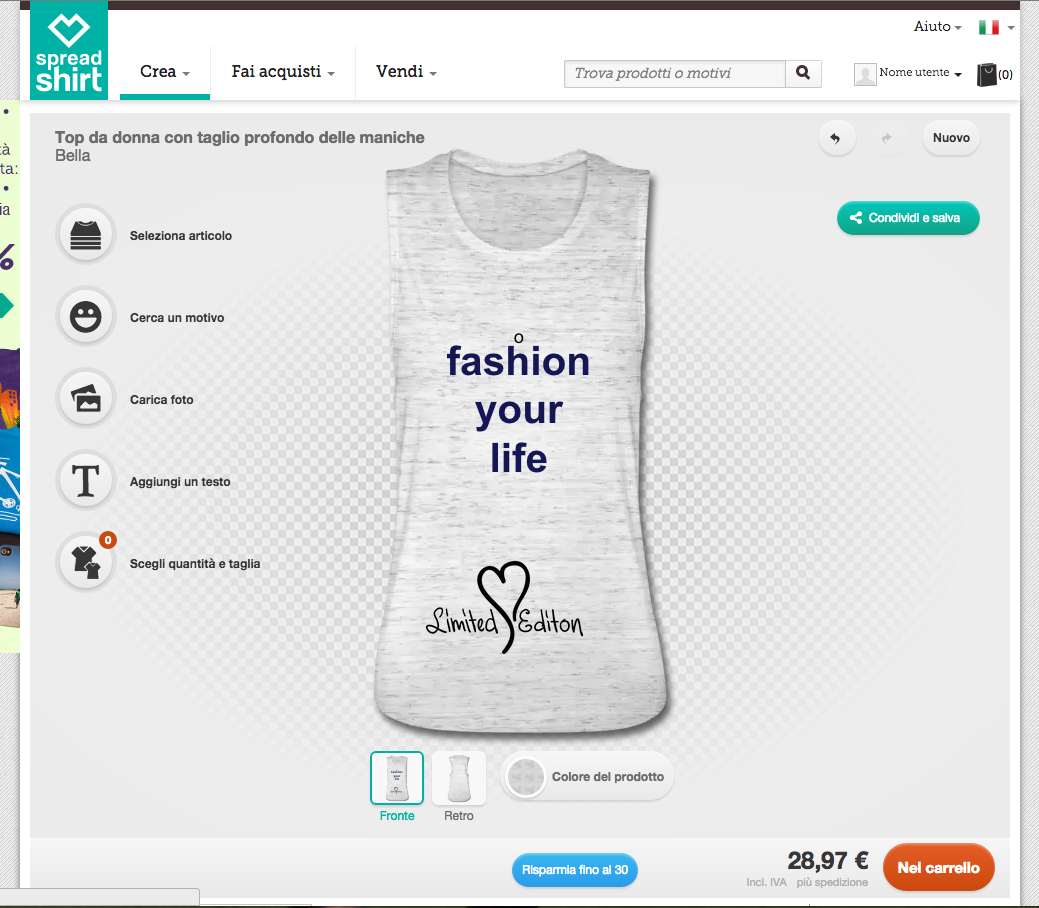This screenshot has height=908, width=1039.
Task: Switch to the Retro view thumbnail
Action: pos(459,778)
